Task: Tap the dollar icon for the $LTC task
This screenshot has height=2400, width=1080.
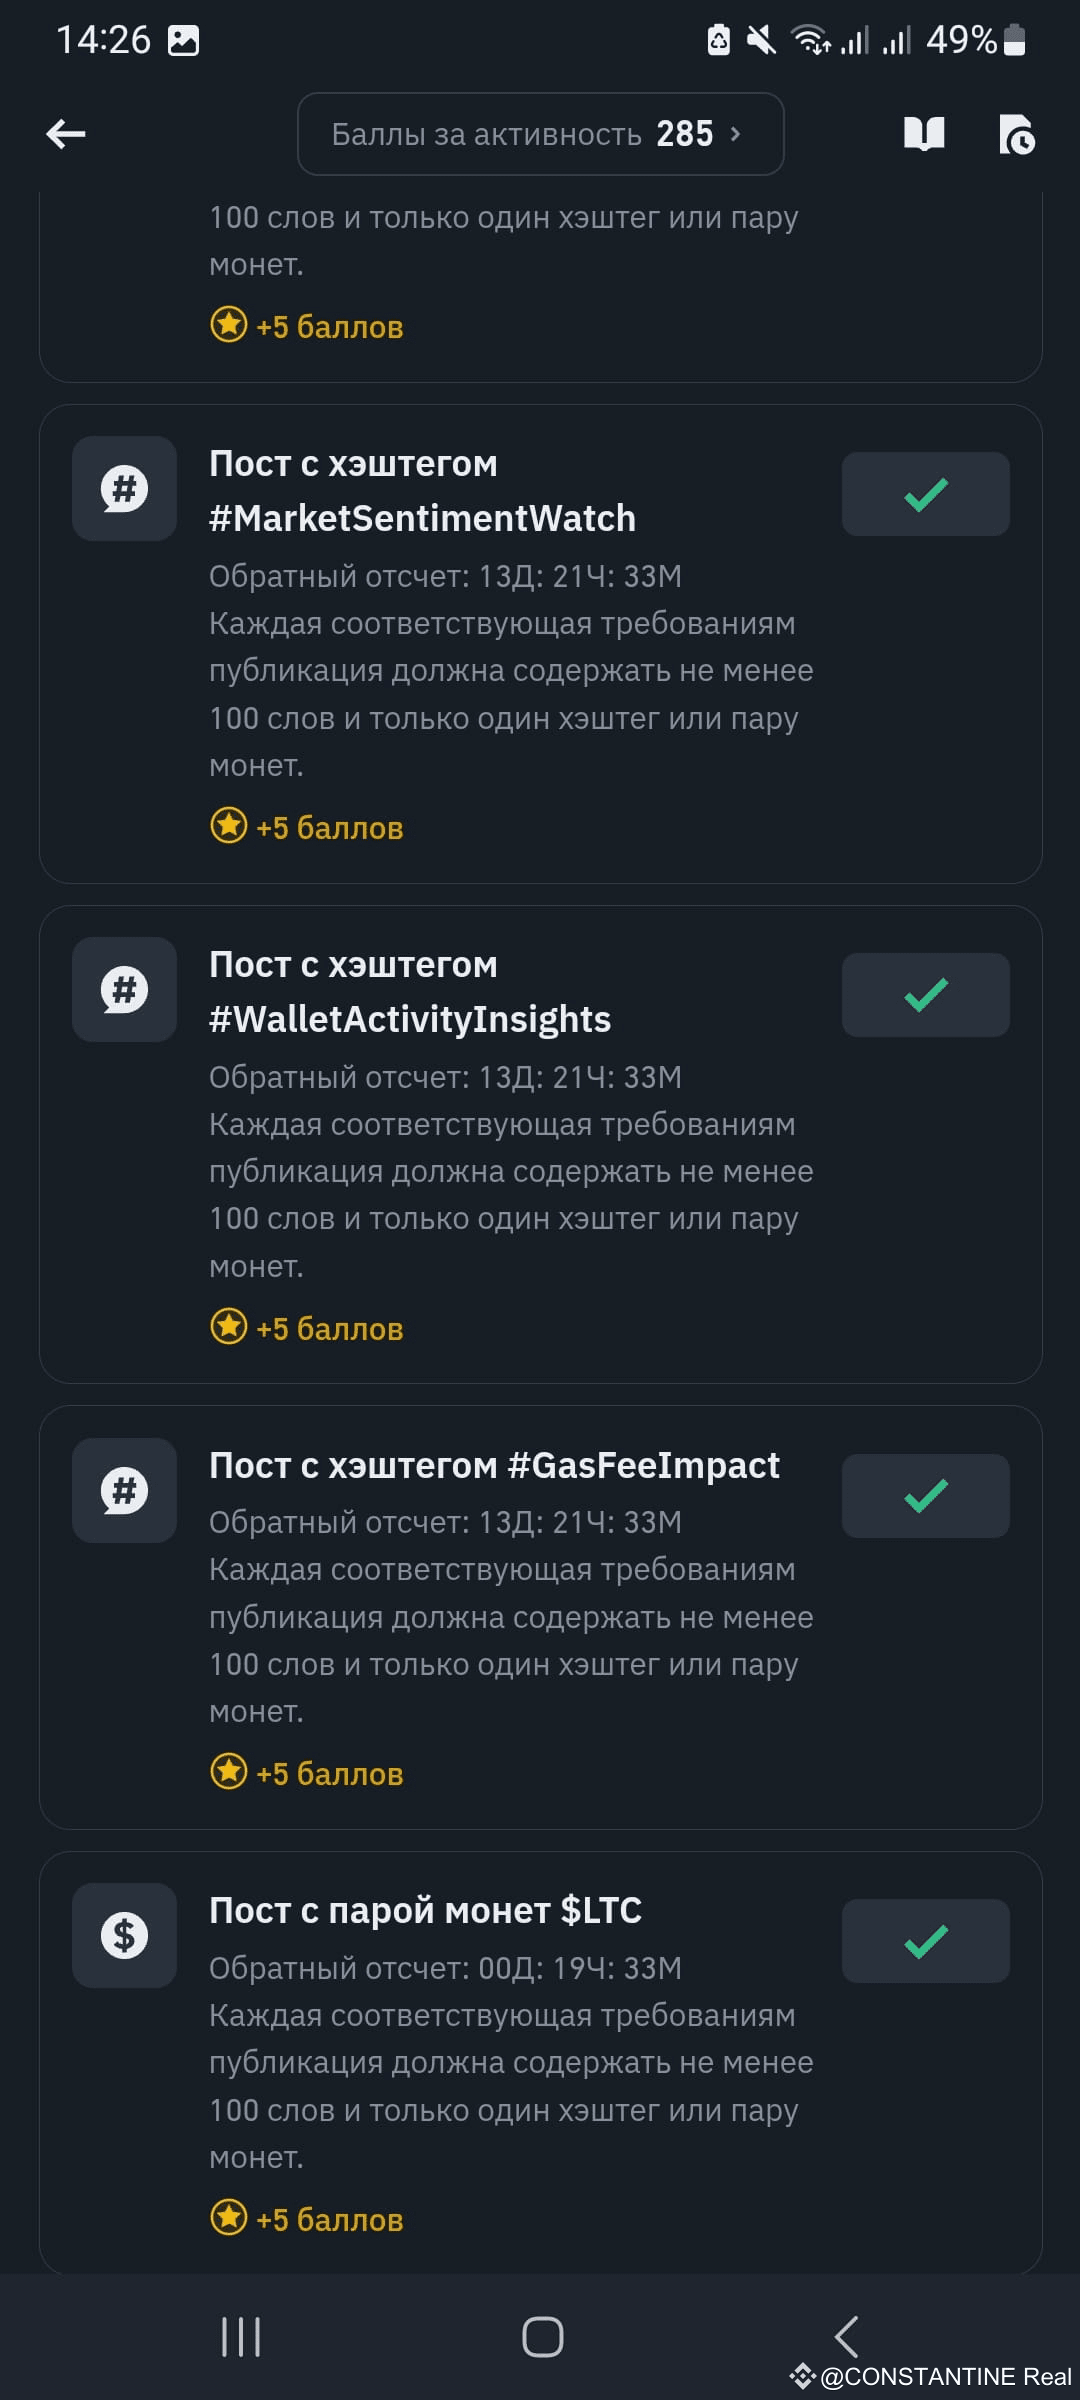Action: point(123,1936)
